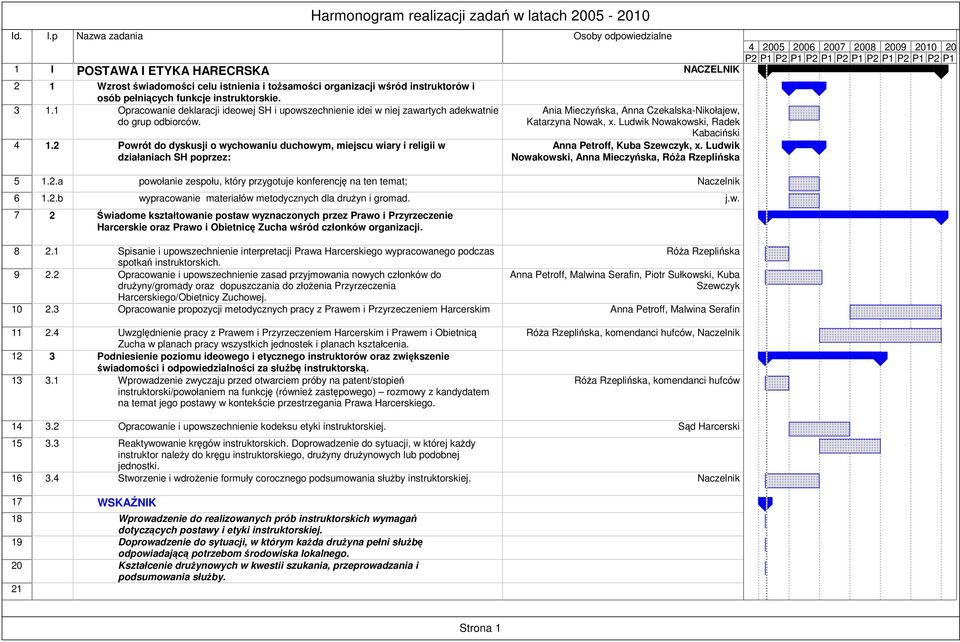Image resolution: width=960 pixels, height=642 pixels.
Task: Click the title 'Harmonogram realizacji zadań w latach 2005 - 2010'
Action: point(480,15)
